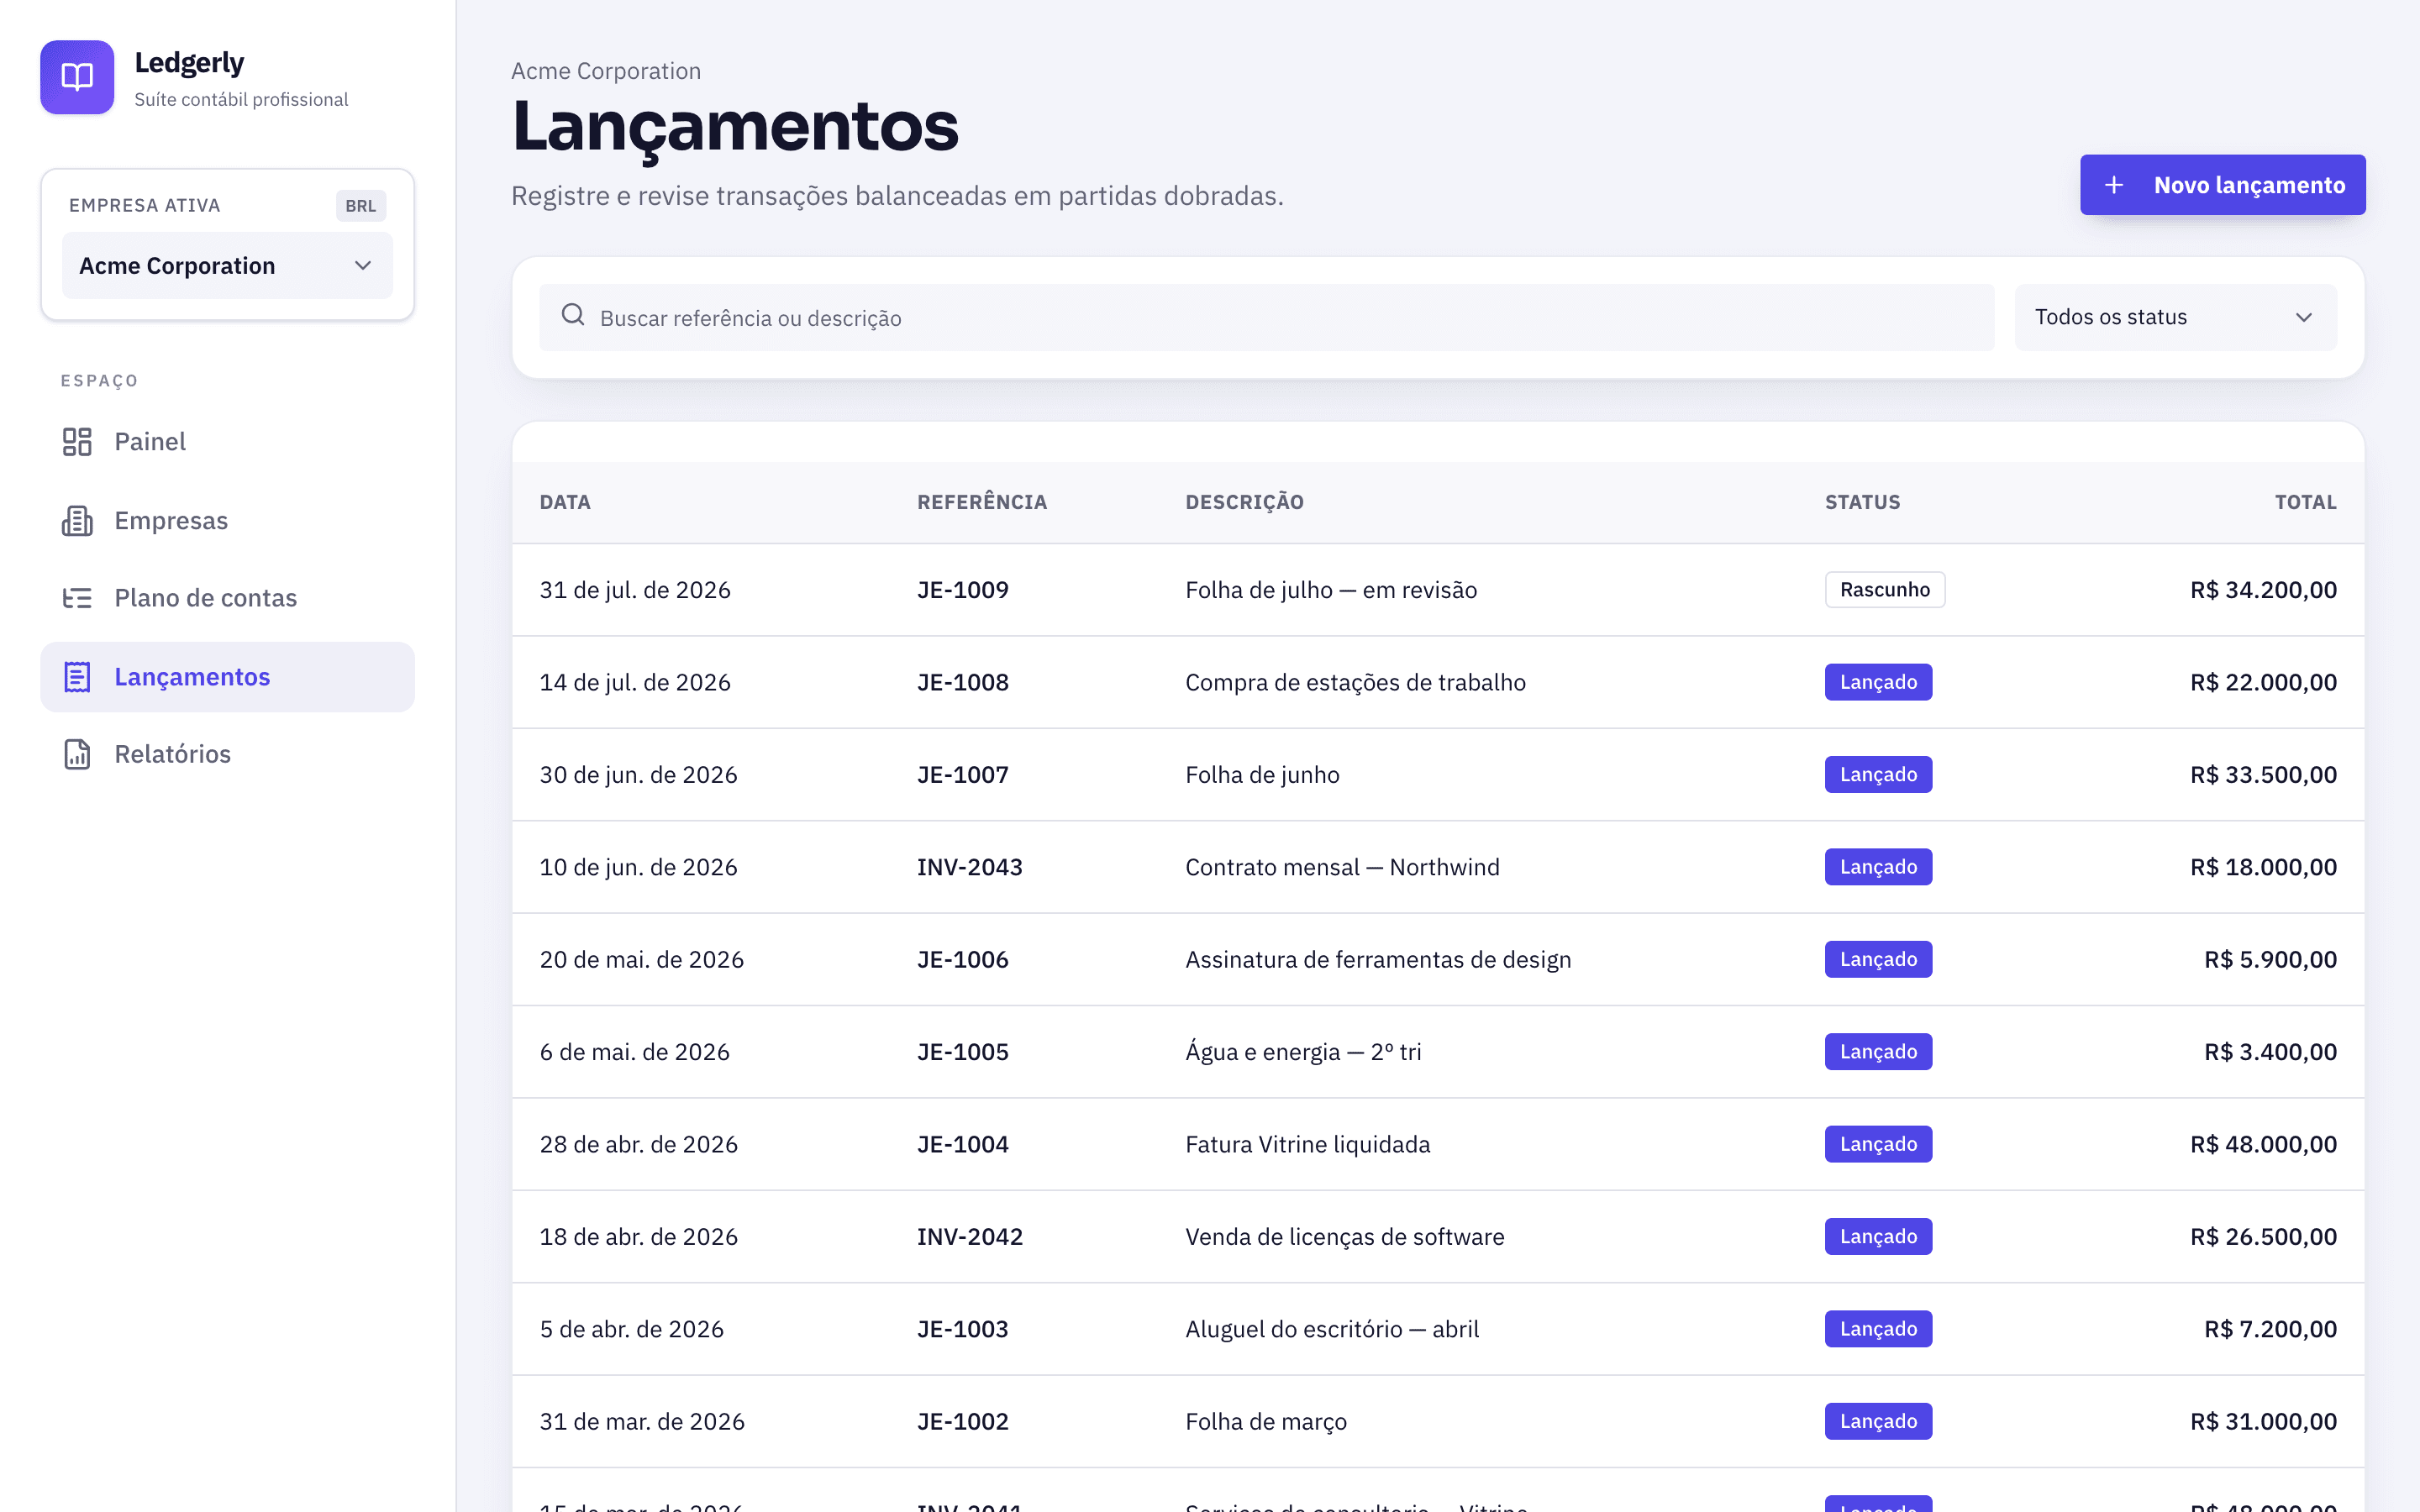The image size is (2420, 1512).
Task: Open reference JE-1005
Action: pyautogui.click(x=963, y=1052)
